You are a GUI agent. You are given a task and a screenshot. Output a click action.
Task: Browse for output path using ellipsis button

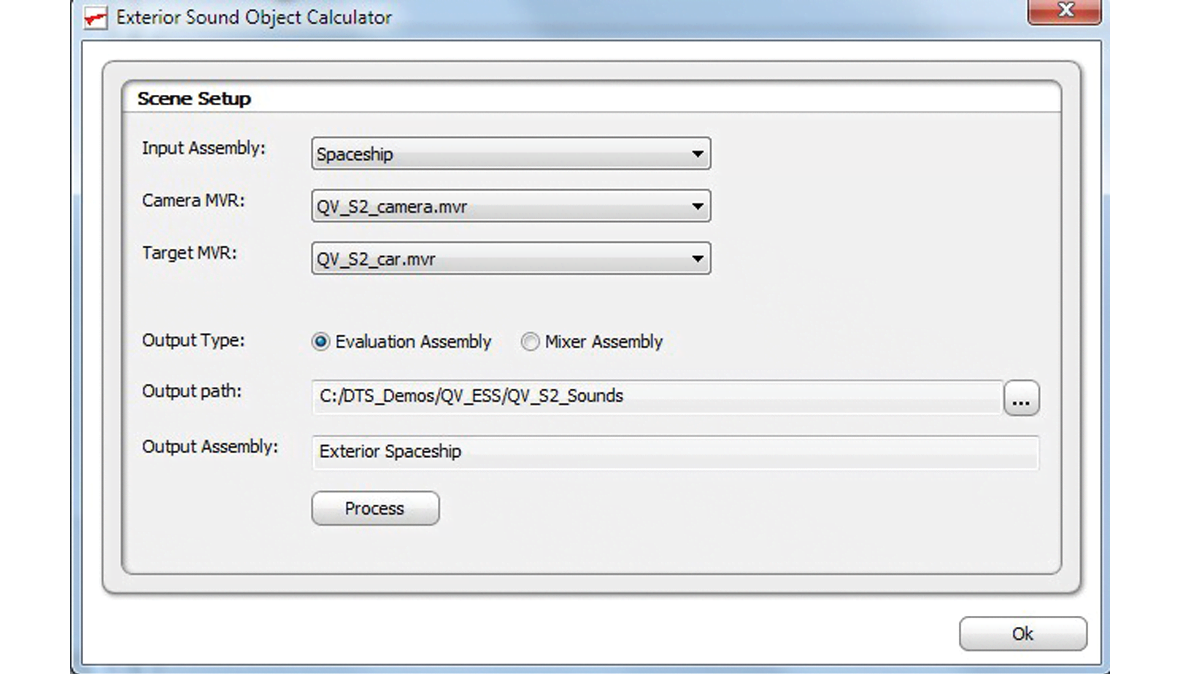[1021, 398]
